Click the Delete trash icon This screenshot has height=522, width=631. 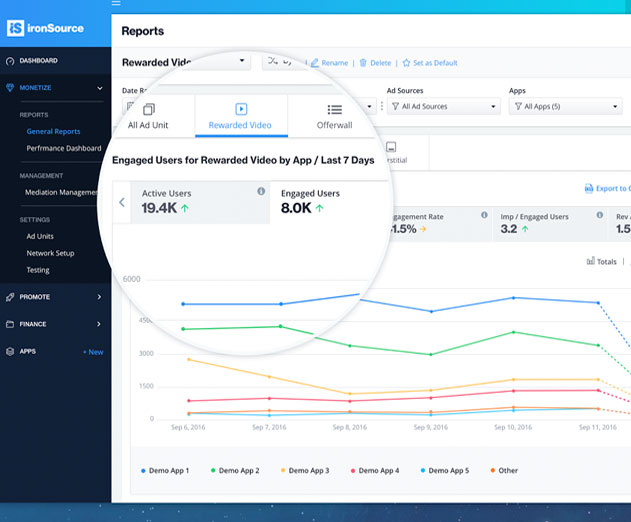[x=363, y=63]
